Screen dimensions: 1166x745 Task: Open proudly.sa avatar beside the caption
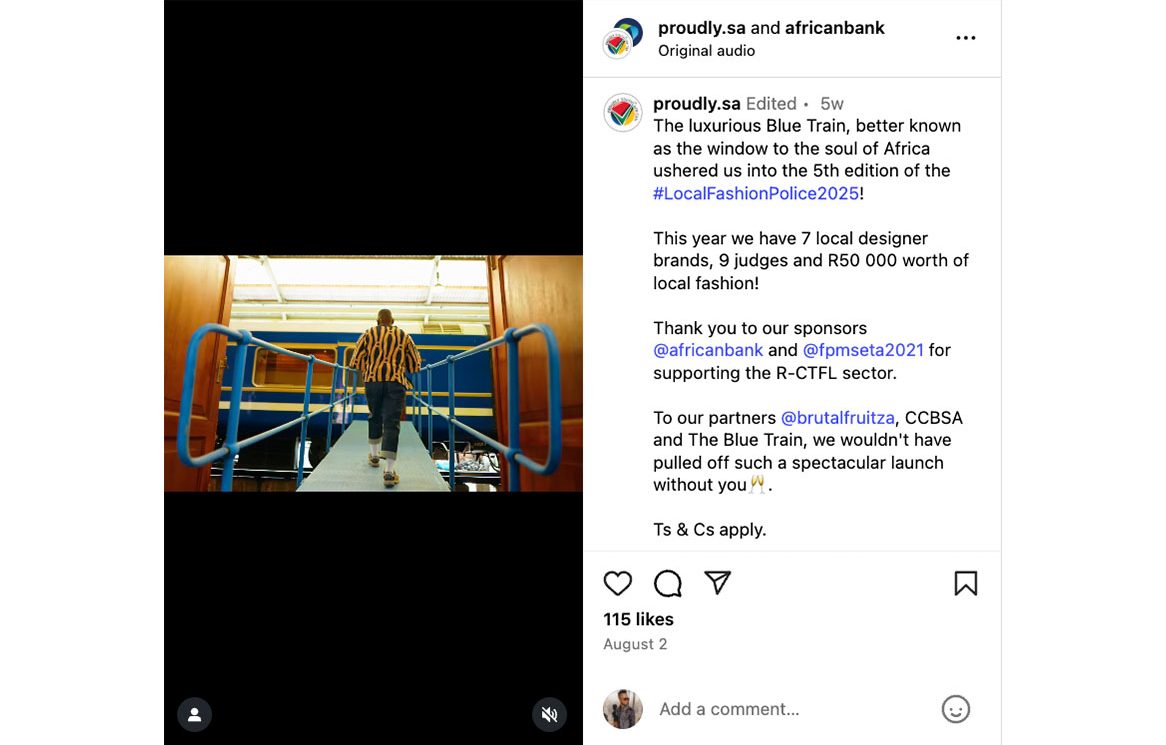622,113
